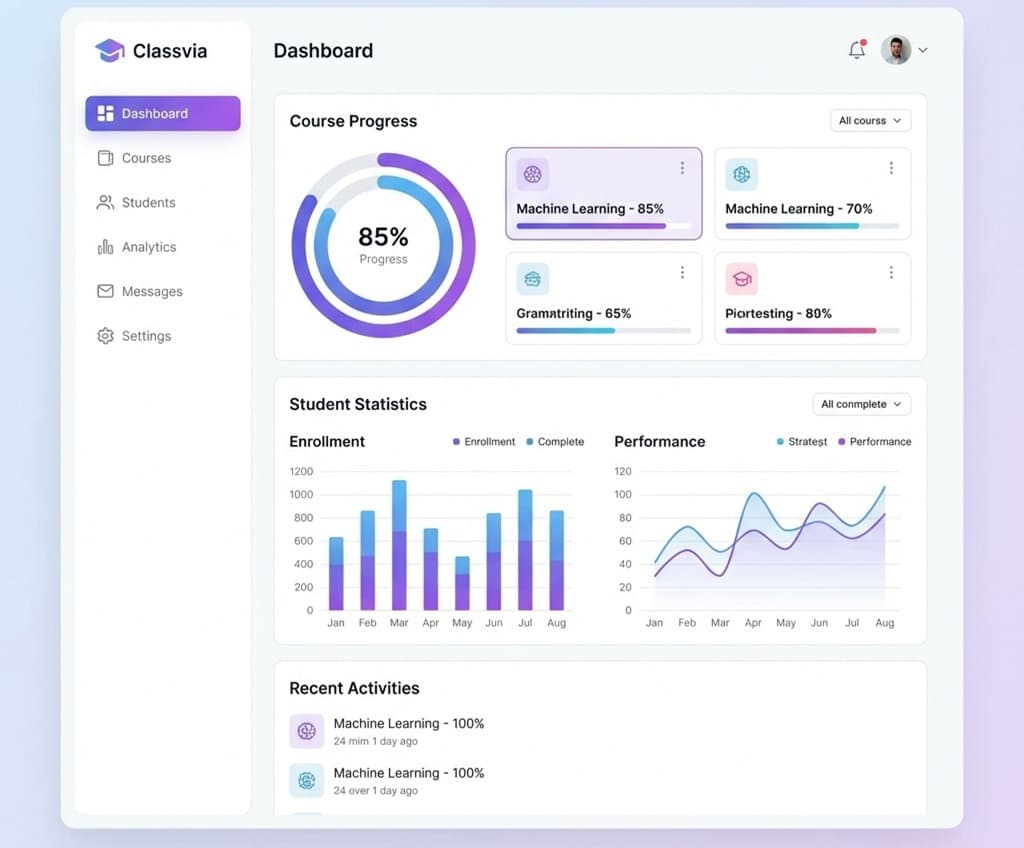1024x848 pixels.
Task: Open the All courss dropdown
Action: point(870,121)
